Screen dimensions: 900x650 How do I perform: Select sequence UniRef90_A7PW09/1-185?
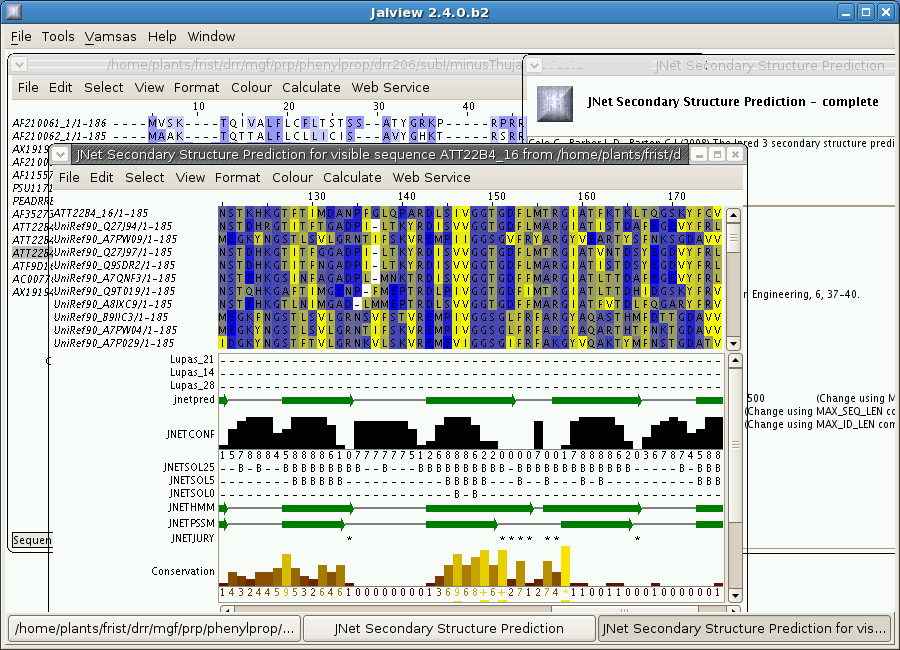(x=115, y=239)
